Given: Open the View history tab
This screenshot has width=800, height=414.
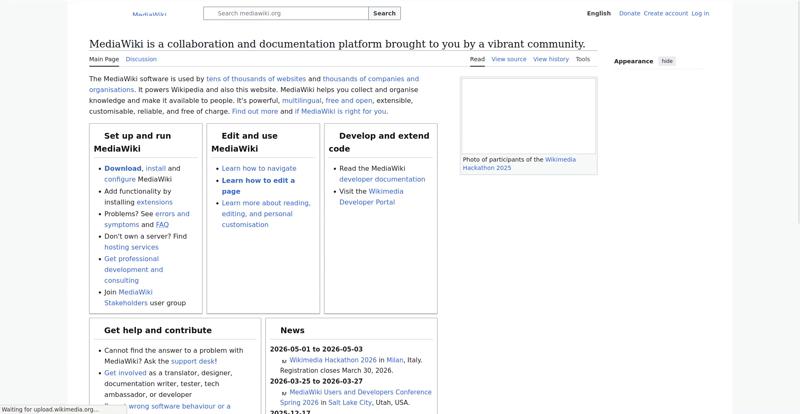Looking at the screenshot, I should (x=551, y=59).
